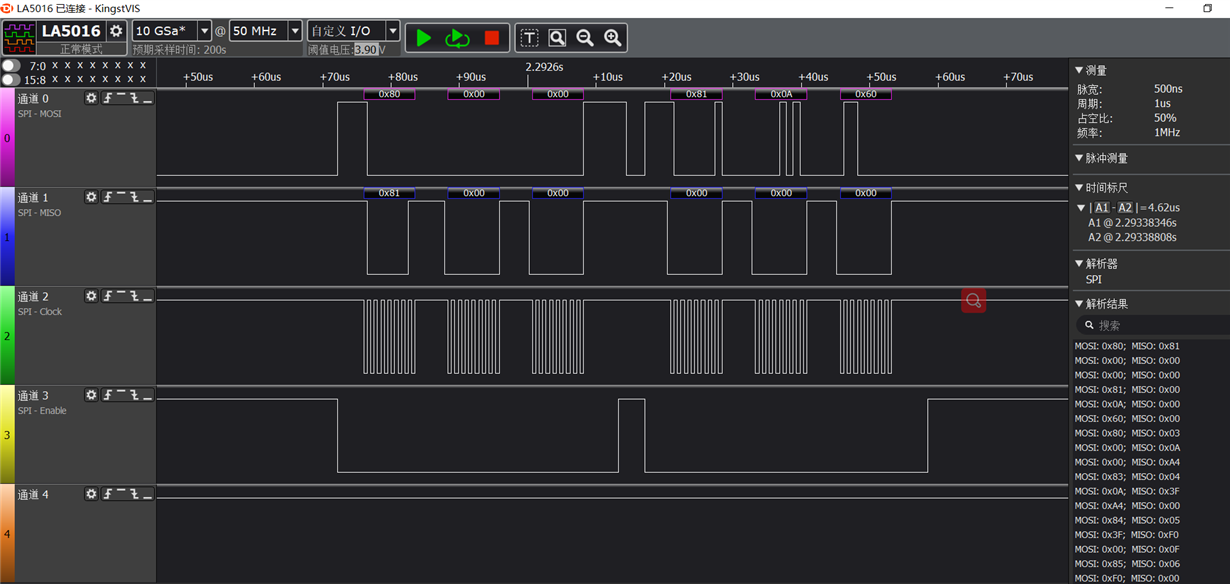Select result row MOSI: 0x80; MISO: 0x81
Image resolution: width=1230 pixels, height=584 pixels.
[x=1127, y=346]
